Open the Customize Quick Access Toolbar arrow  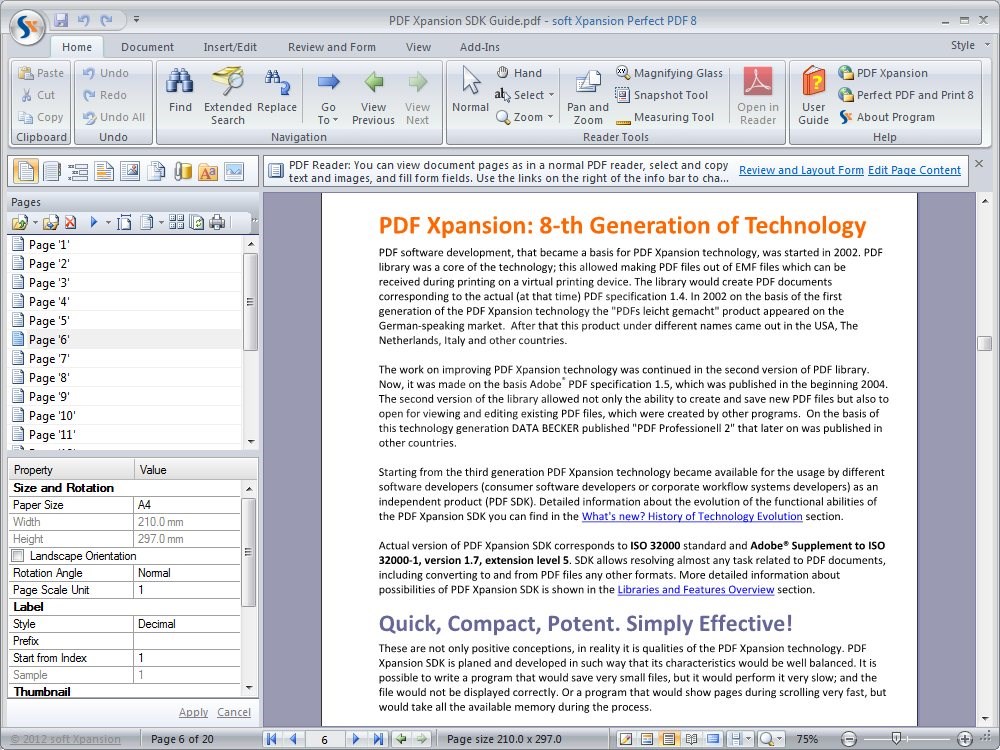(x=136, y=20)
